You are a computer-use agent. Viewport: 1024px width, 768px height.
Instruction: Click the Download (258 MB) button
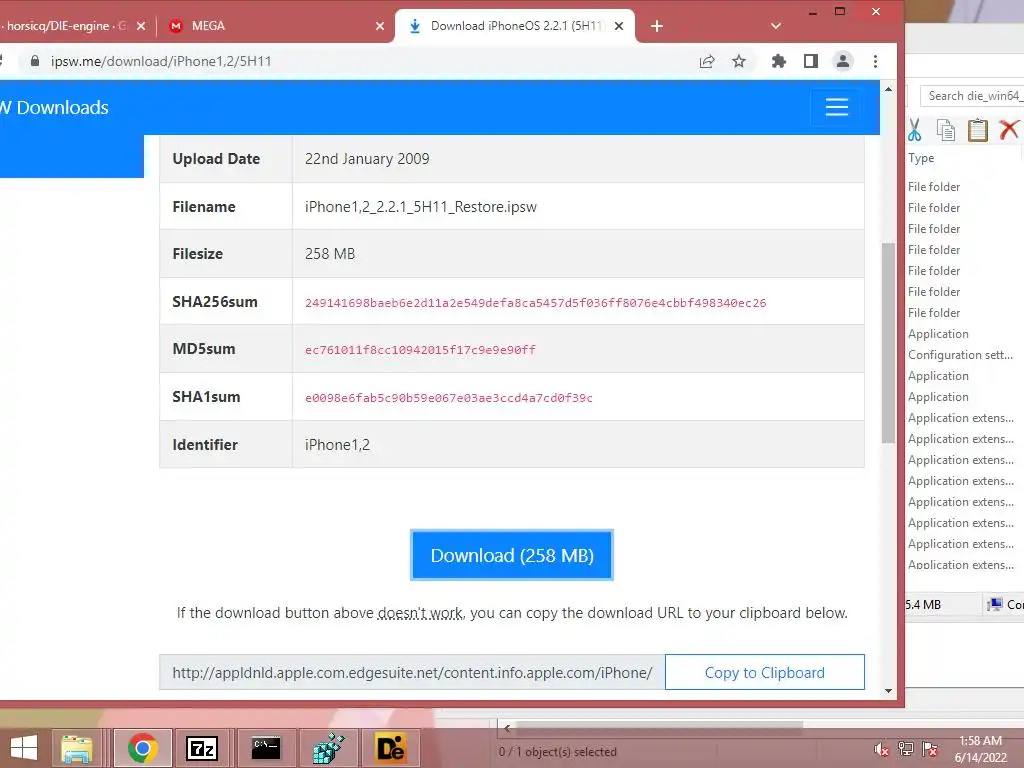512,555
